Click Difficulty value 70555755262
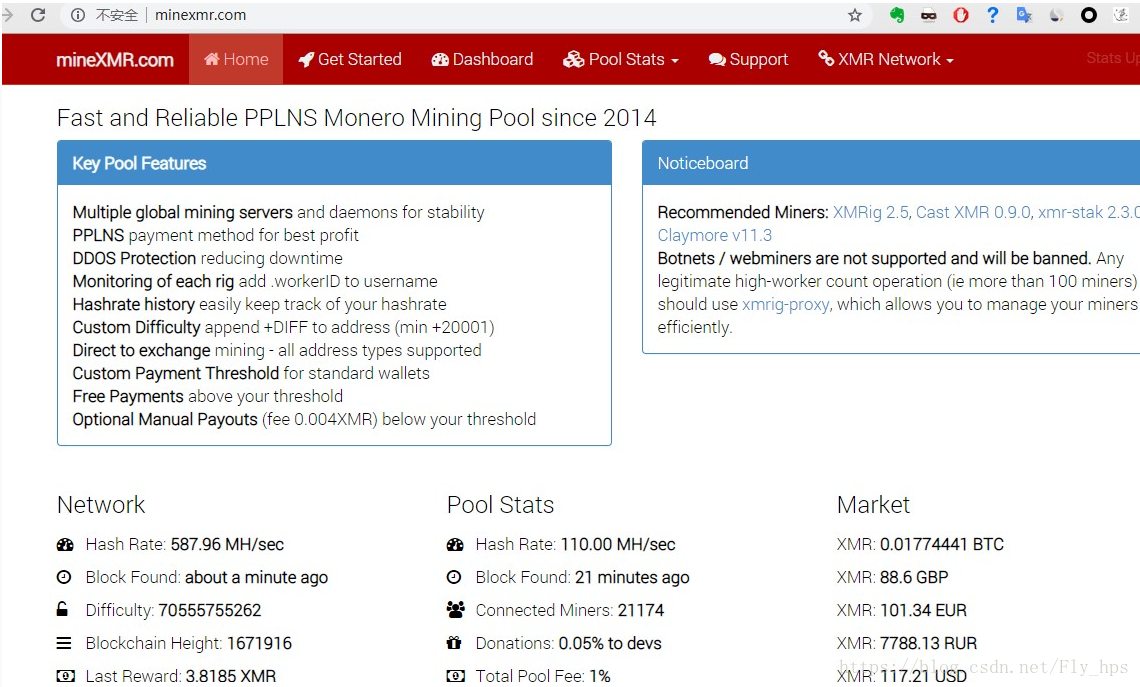 tap(209, 610)
